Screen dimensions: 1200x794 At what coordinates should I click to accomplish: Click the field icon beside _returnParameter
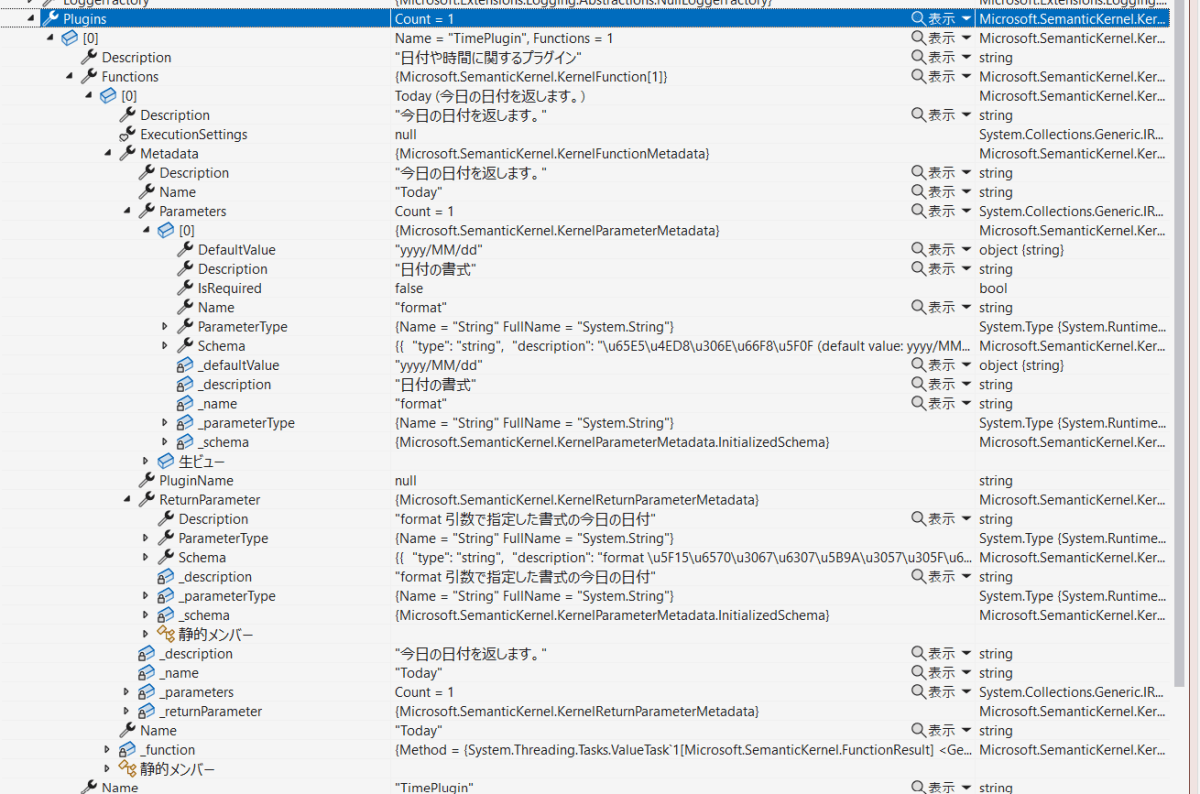click(146, 712)
